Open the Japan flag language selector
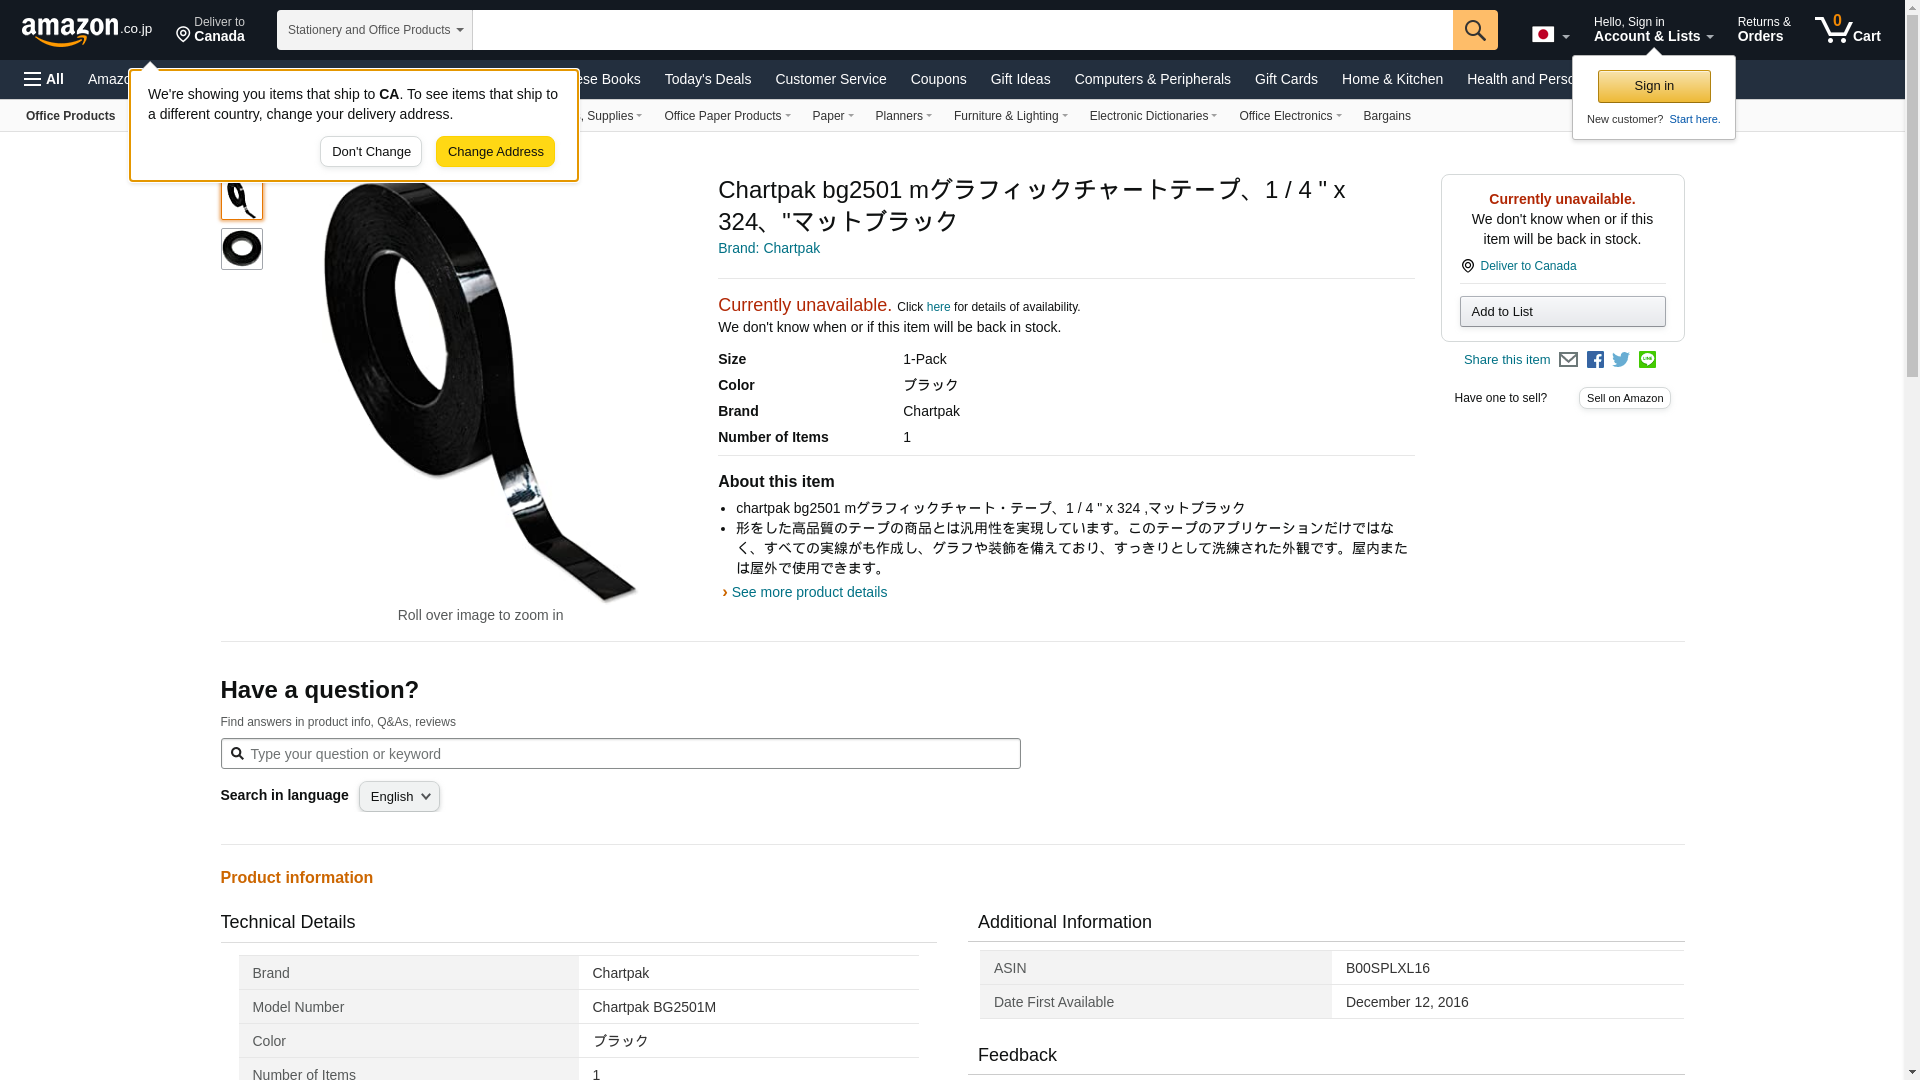The height and width of the screenshot is (1080, 1920). point(1550,35)
